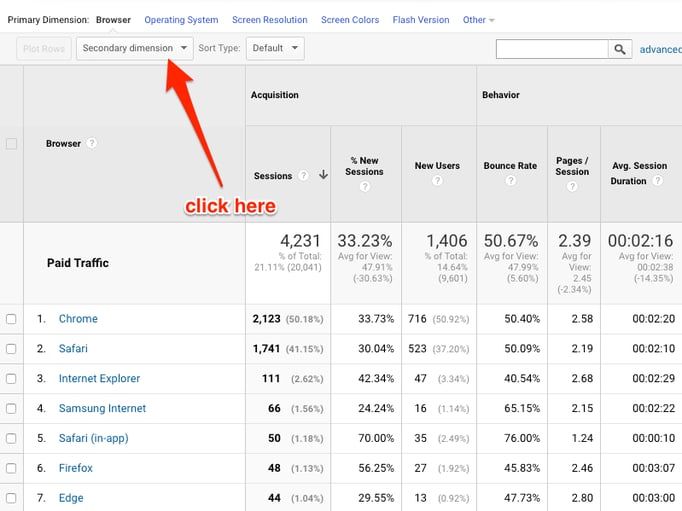
Task: Click Samsung Internet bounce rate 65.15%
Action: 522,408
